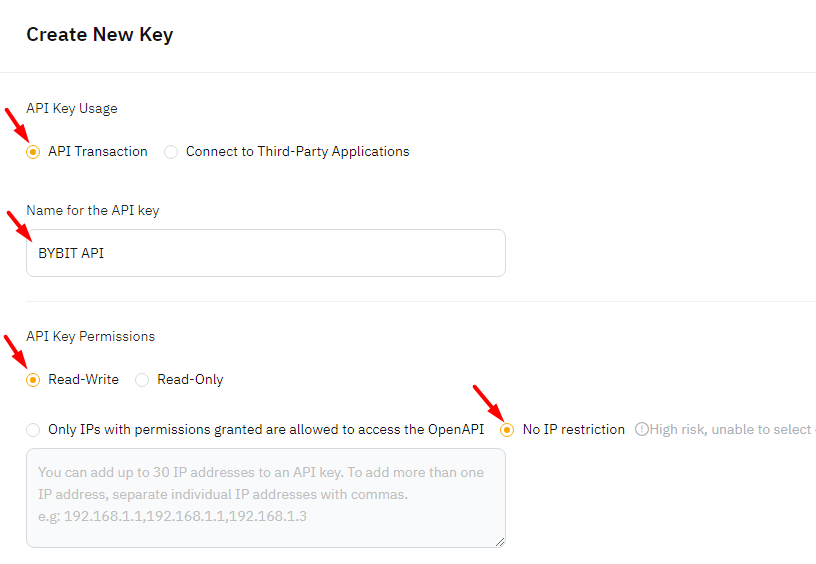This screenshot has width=816, height=564.
Task: Click the API Key Usage section label
Action: [x=72, y=108]
